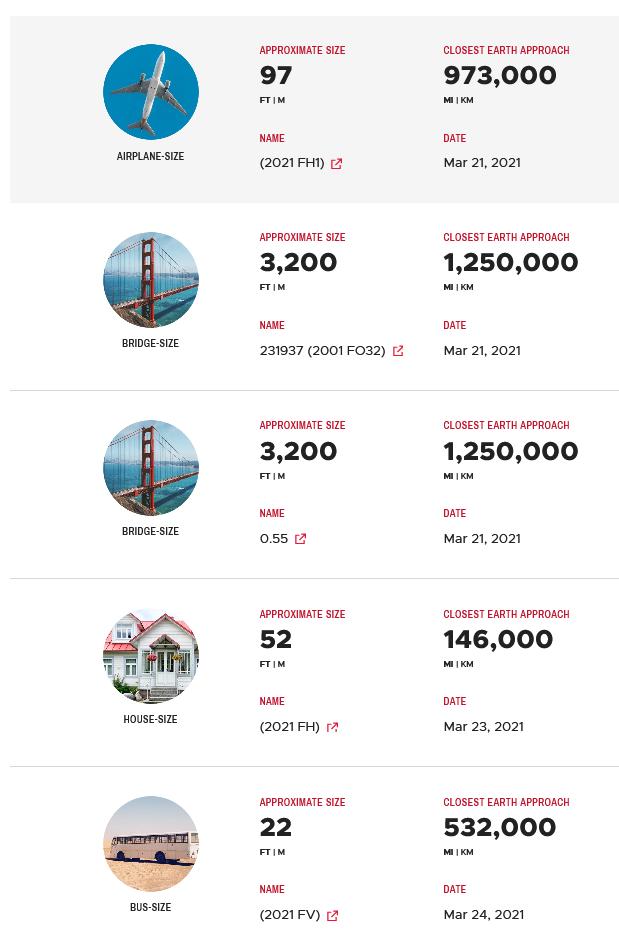This screenshot has height=945, width=619.
Task: Click bridge thumbnail for 231937 (2001 FO32)
Action: tap(151, 280)
